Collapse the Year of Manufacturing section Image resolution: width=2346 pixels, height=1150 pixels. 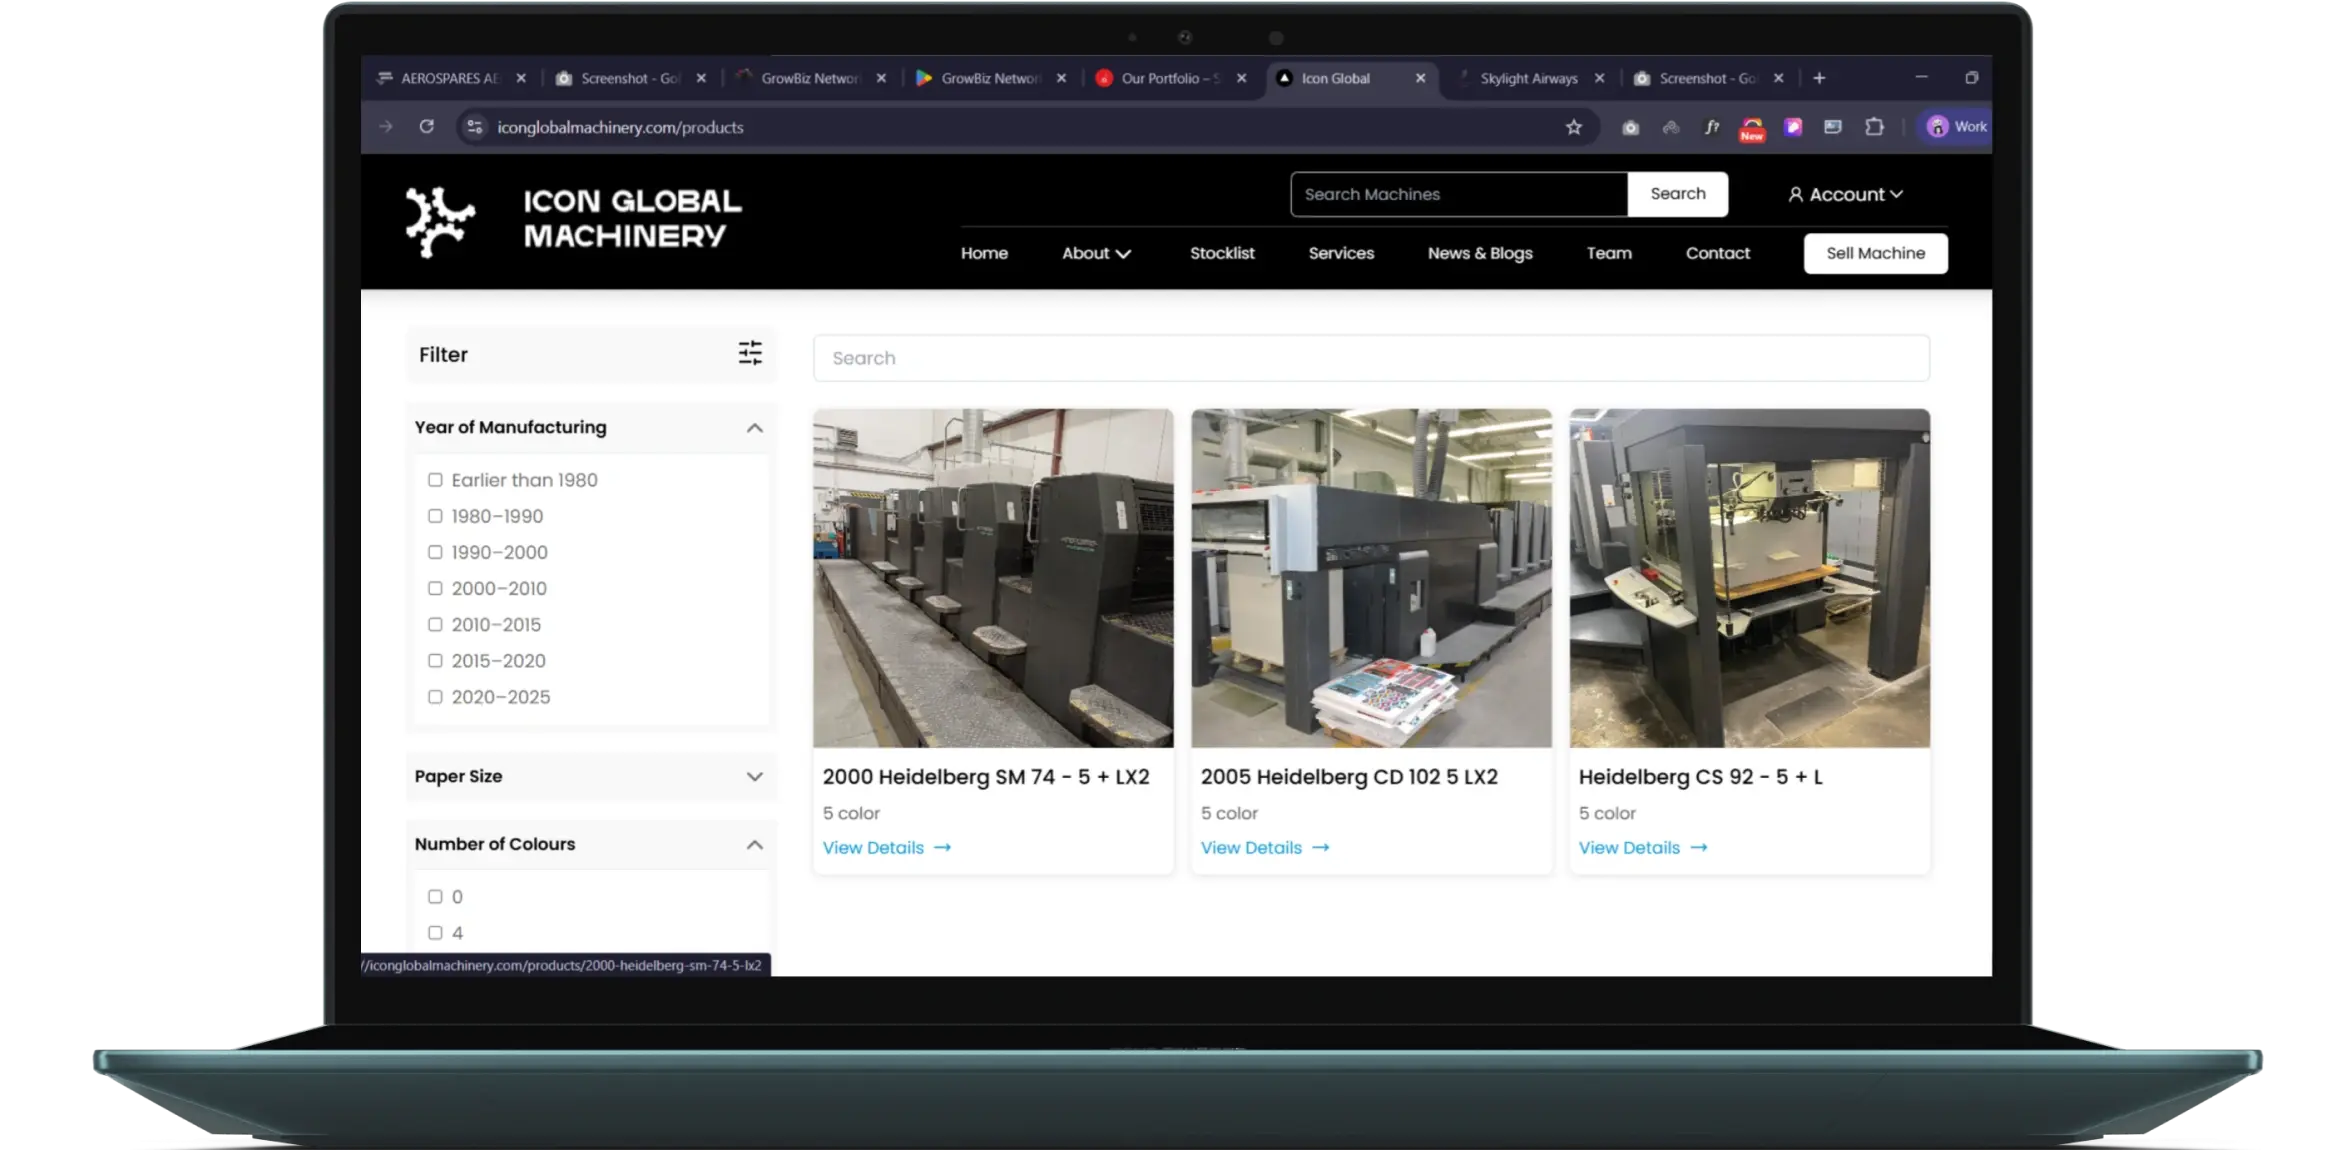754,428
